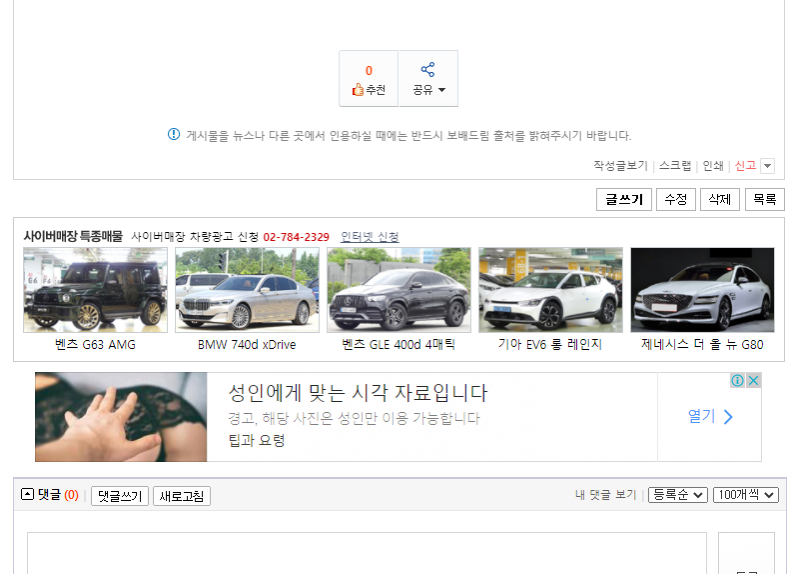Click the red 신고 report link
Screen dimensions: 800x574
click(745, 165)
